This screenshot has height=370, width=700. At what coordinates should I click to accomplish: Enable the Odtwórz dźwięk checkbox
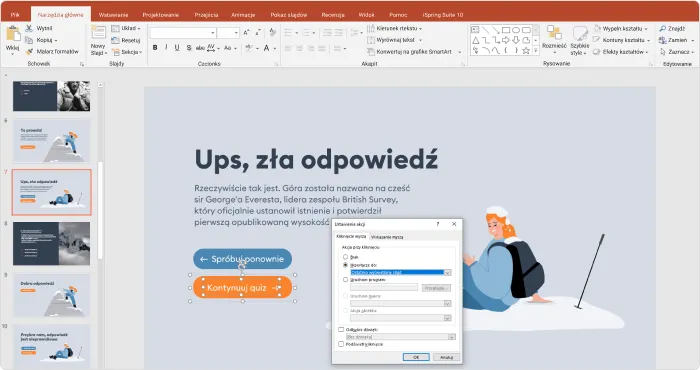pos(341,329)
